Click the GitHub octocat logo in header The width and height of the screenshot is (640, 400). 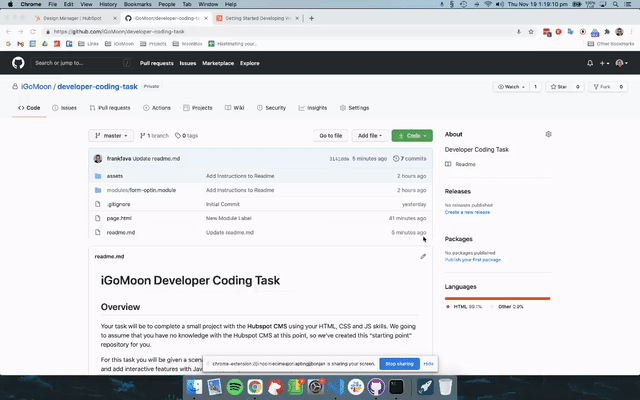18,63
